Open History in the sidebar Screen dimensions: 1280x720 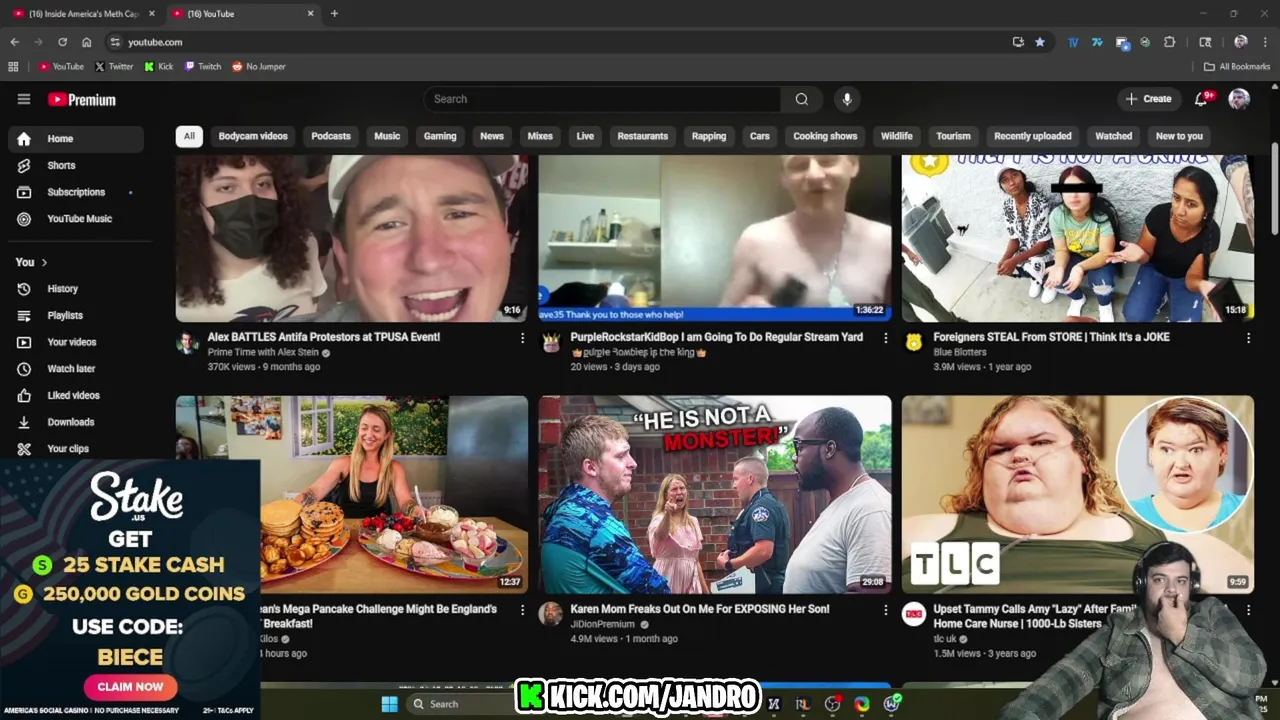point(76,289)
